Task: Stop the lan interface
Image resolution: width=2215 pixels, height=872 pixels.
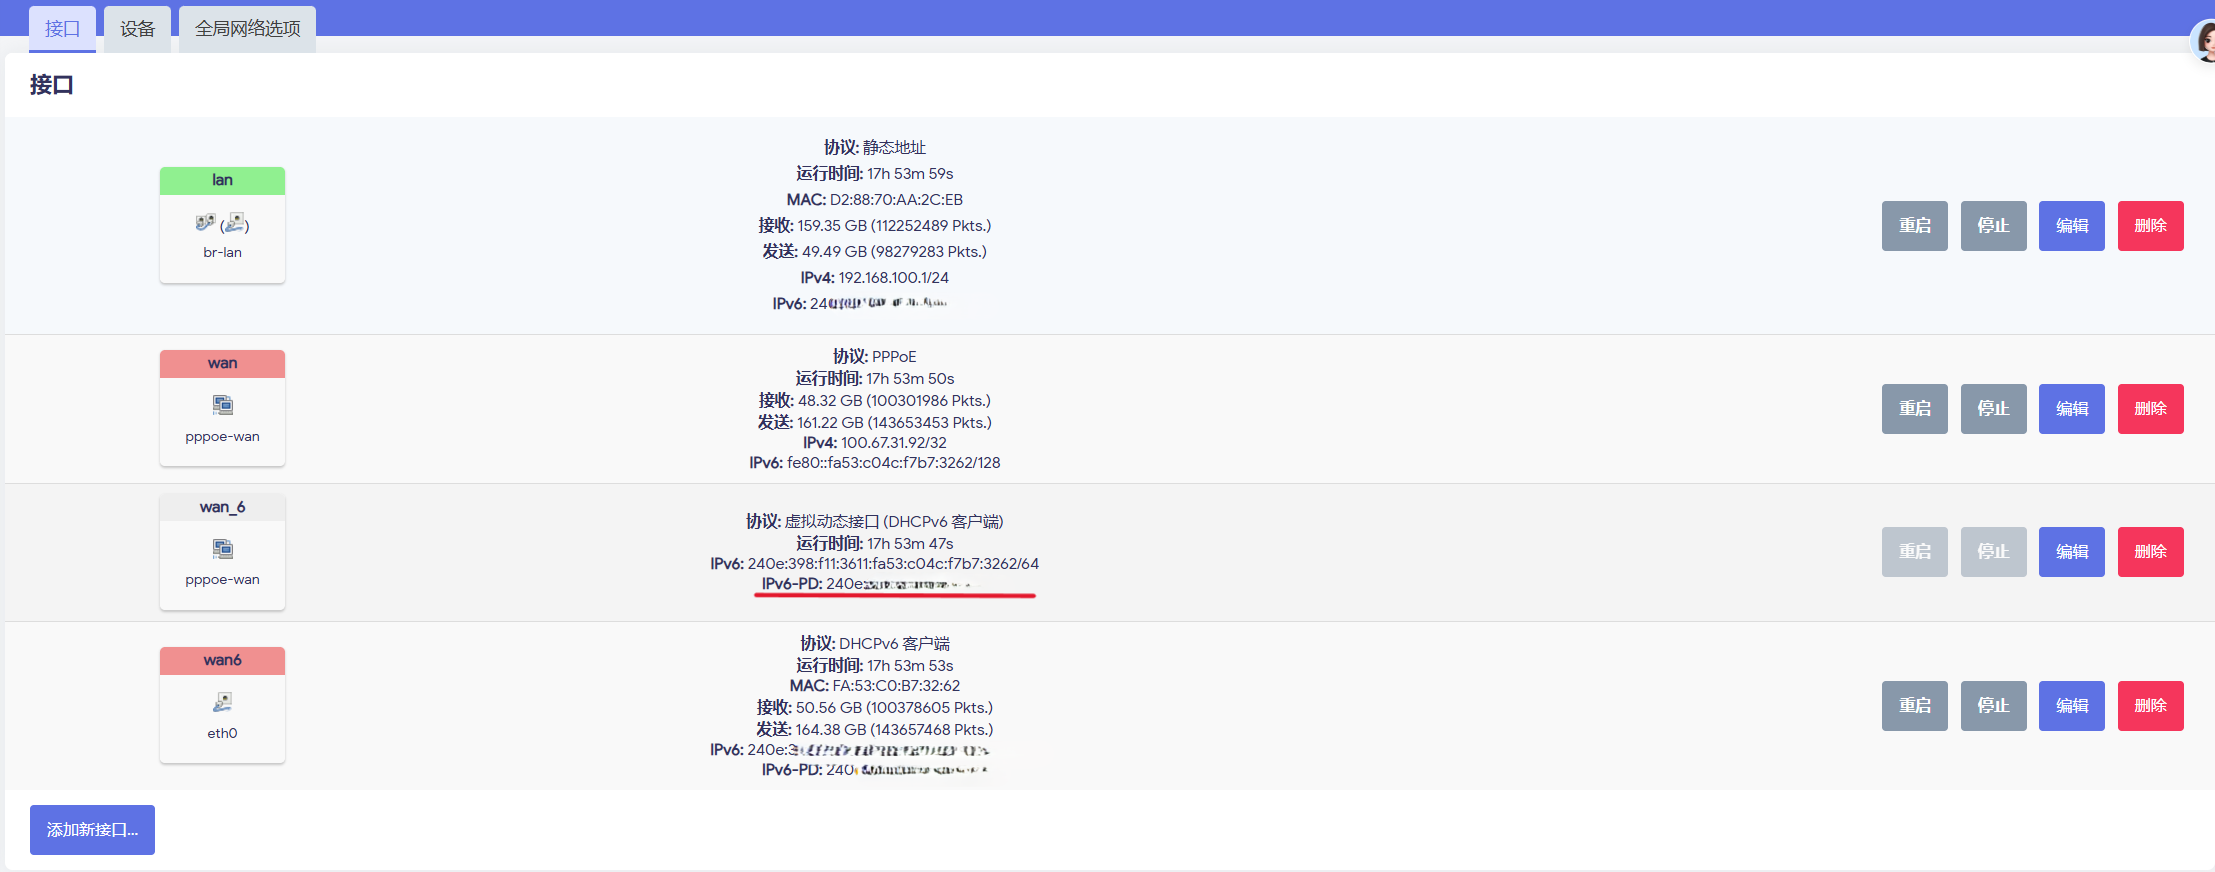Action: click(x=1993, y=226)
